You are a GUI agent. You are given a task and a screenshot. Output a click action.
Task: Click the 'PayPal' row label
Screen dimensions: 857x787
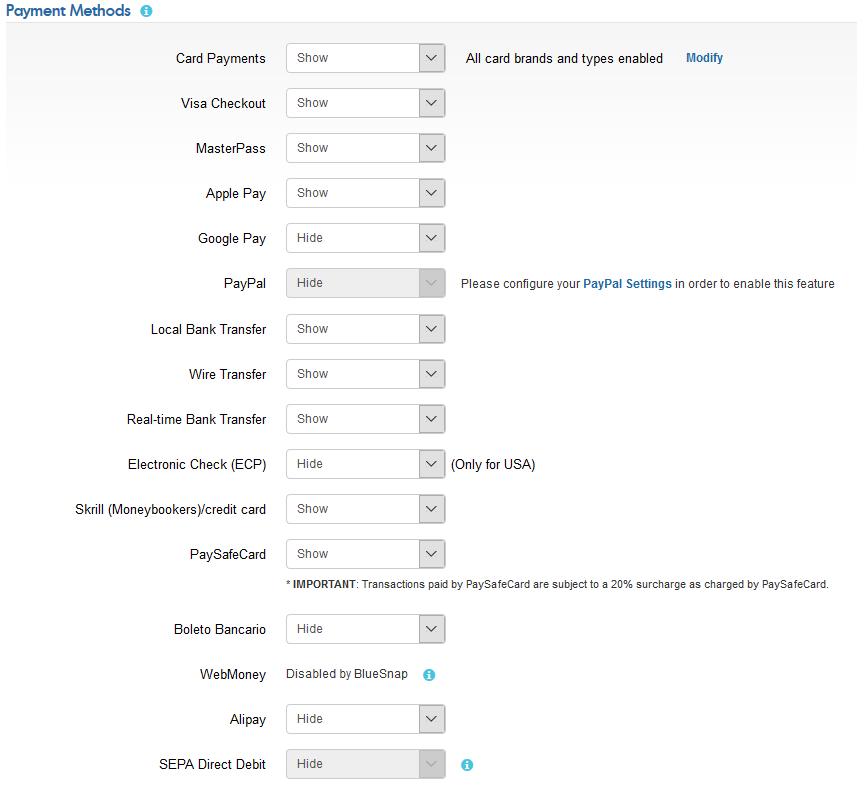[x=245, y=284]
